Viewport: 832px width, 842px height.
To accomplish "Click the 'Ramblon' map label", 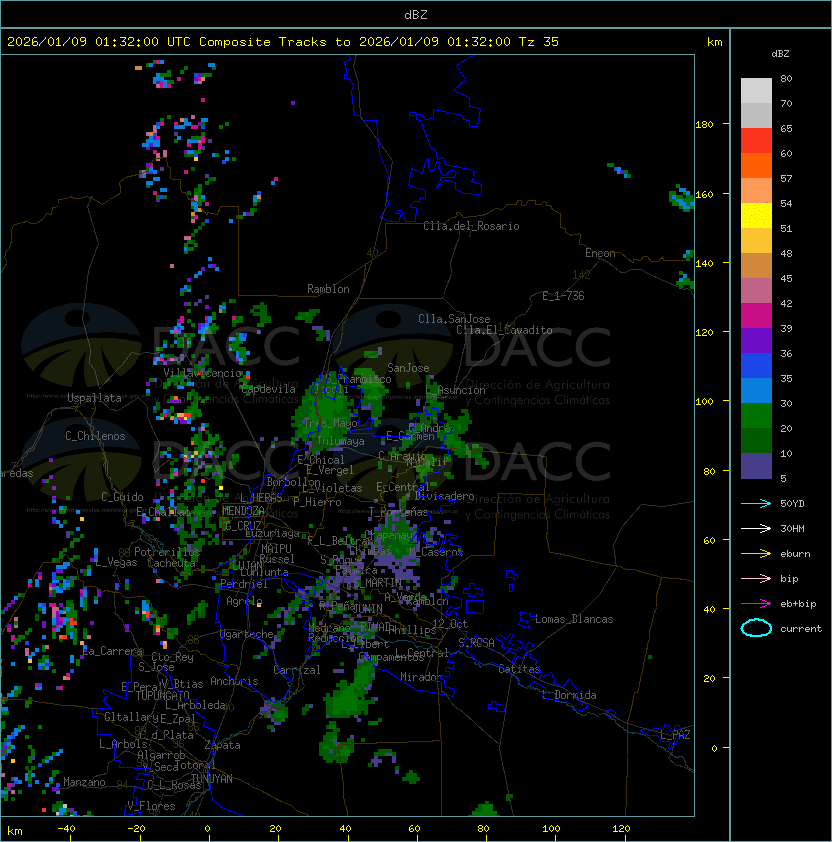I will tap(328, 289).
